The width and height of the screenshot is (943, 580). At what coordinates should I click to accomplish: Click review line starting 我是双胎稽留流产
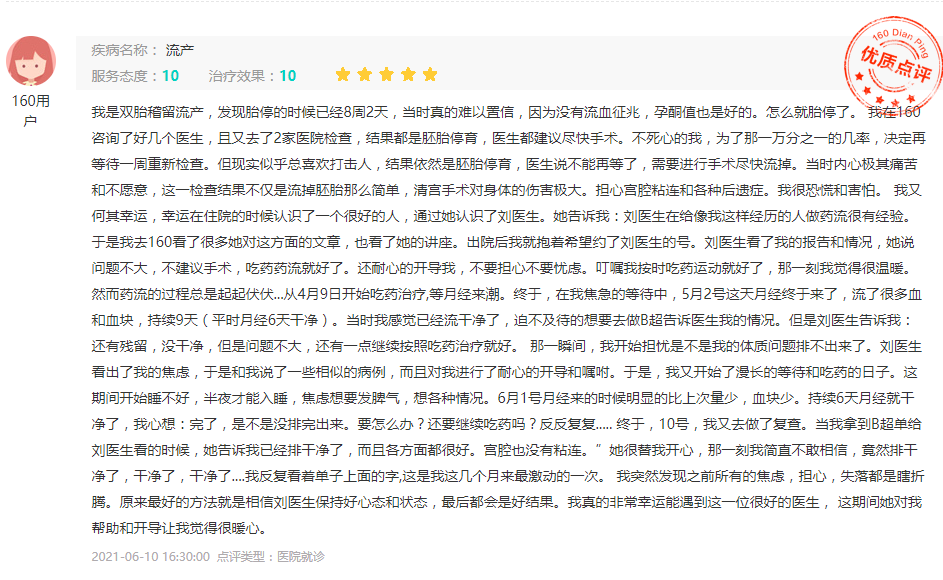[x=506, y=112]
